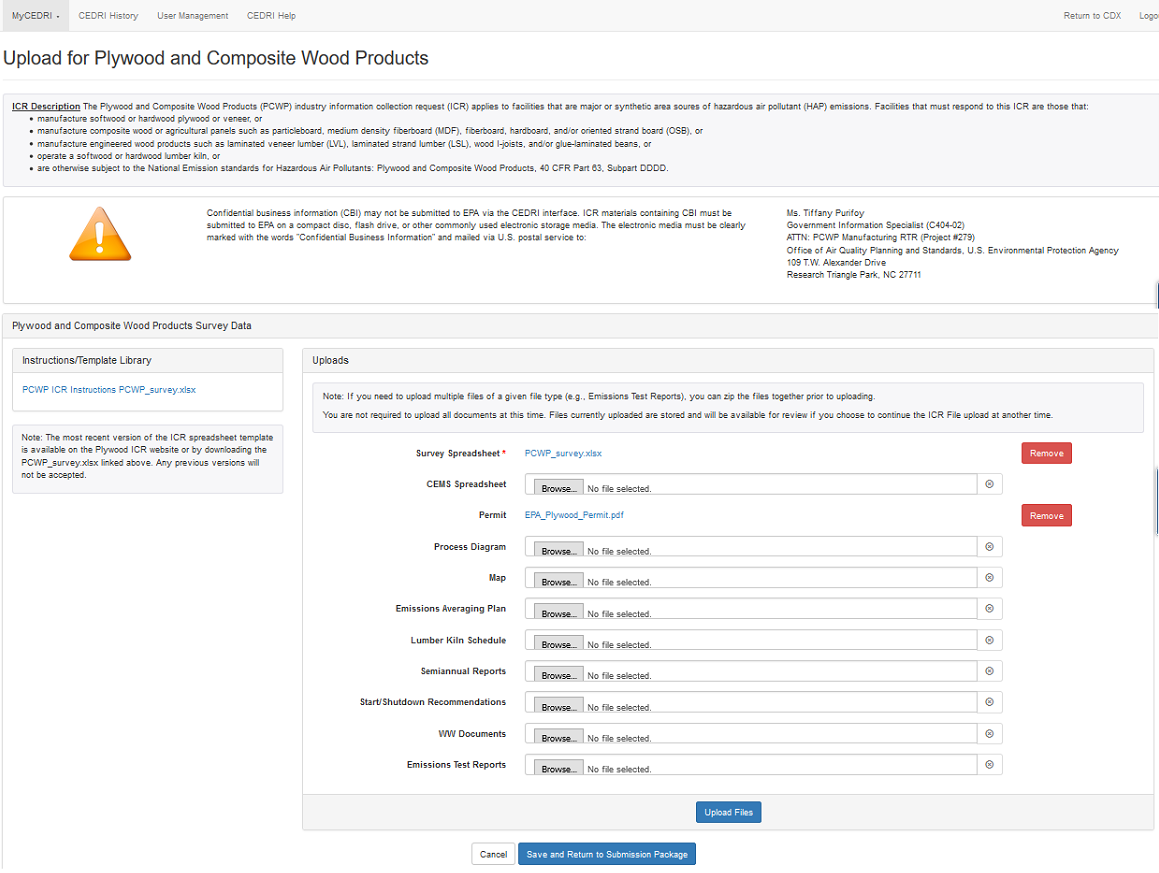The height and width of the screenshot is (873, 1159).
Task: Browse for a Start/Shutdown Recommendations file
Action: pyautogui.click(x=559, y=707)
